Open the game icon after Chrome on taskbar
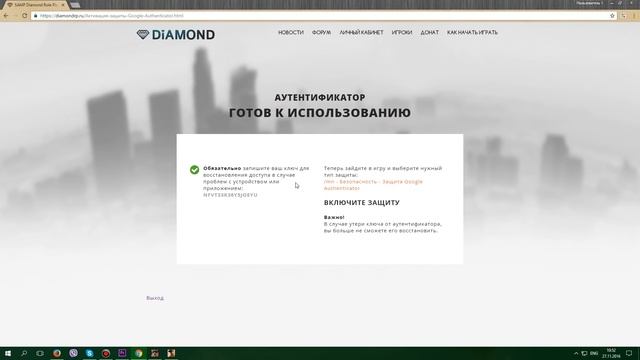This screenshot has width=640, height=360. (x=155, y=353)
